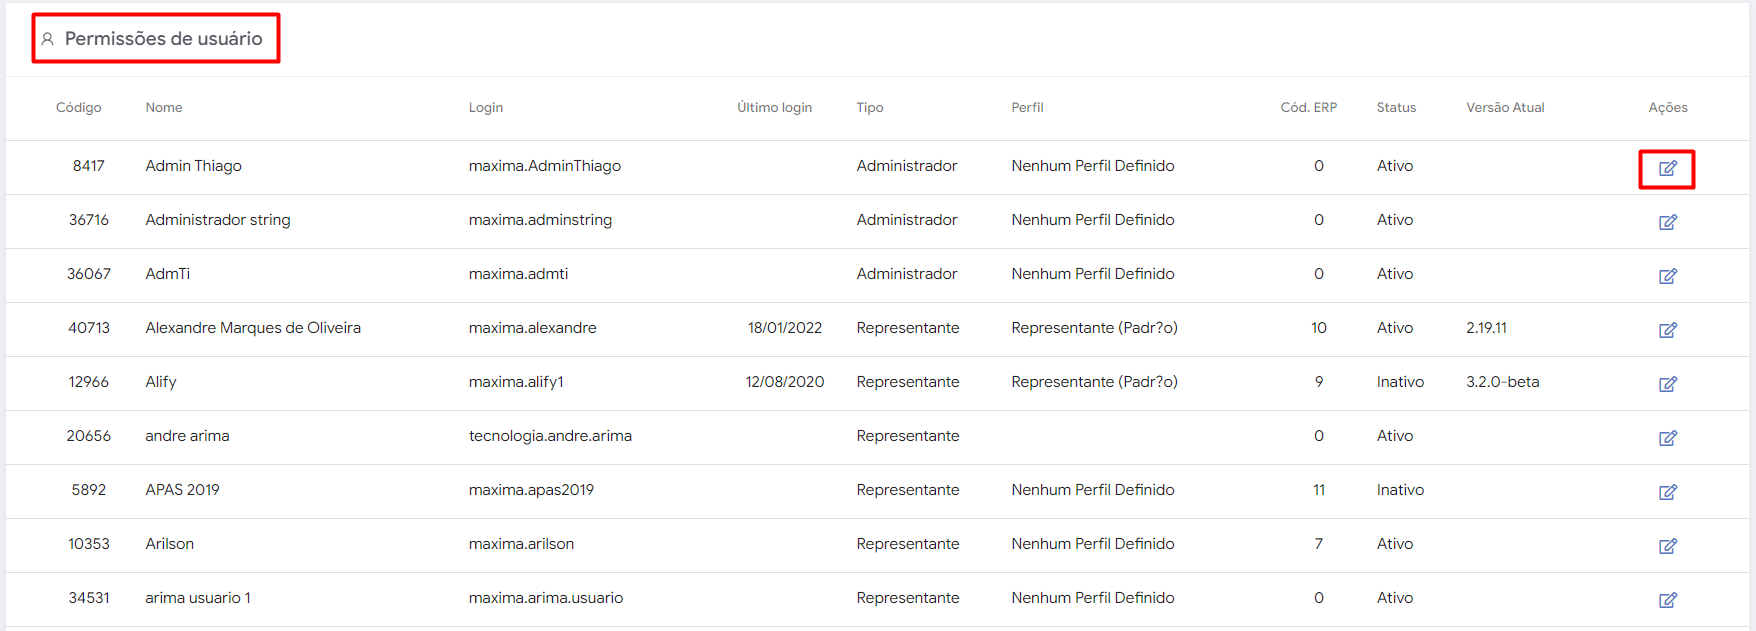Image resolution: width=1756 pixels, height=631 pixels.
Task: Click edit icon in Arilson row
Action: 1667,546
